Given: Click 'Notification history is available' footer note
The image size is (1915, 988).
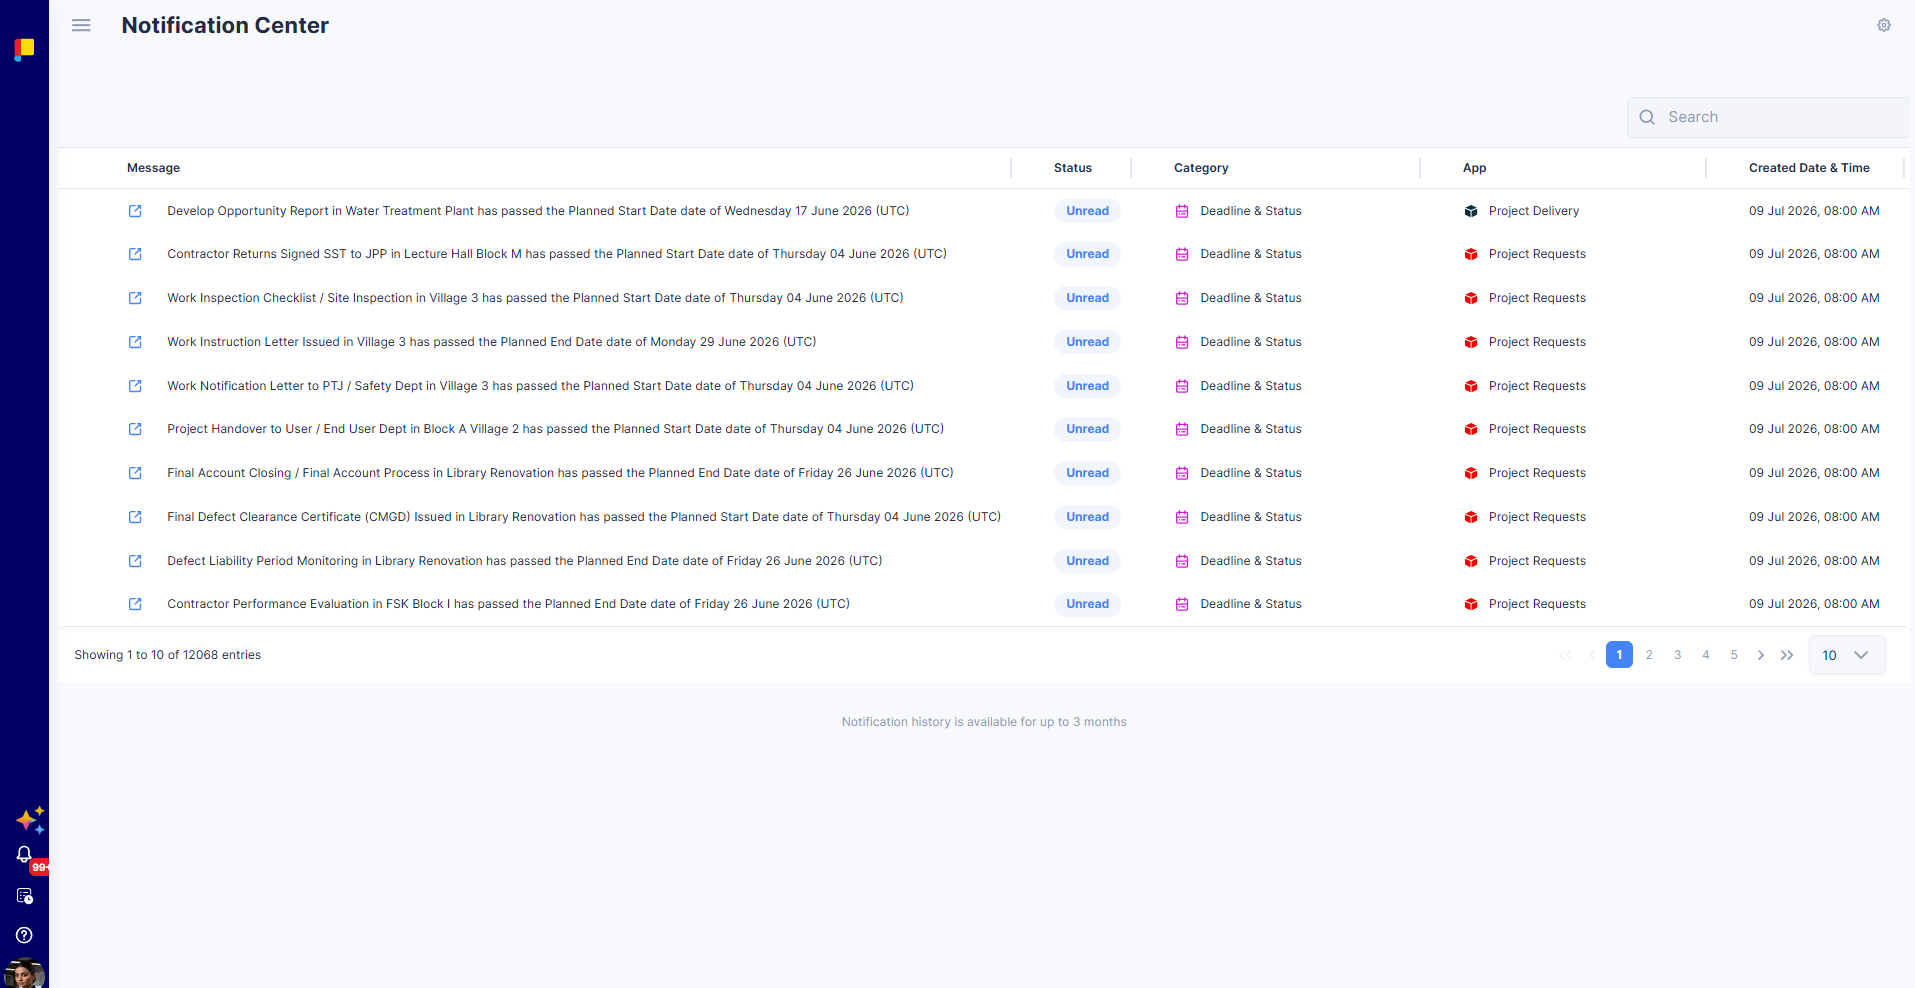Looking at the screenshot, I should (x=984, y=722).
